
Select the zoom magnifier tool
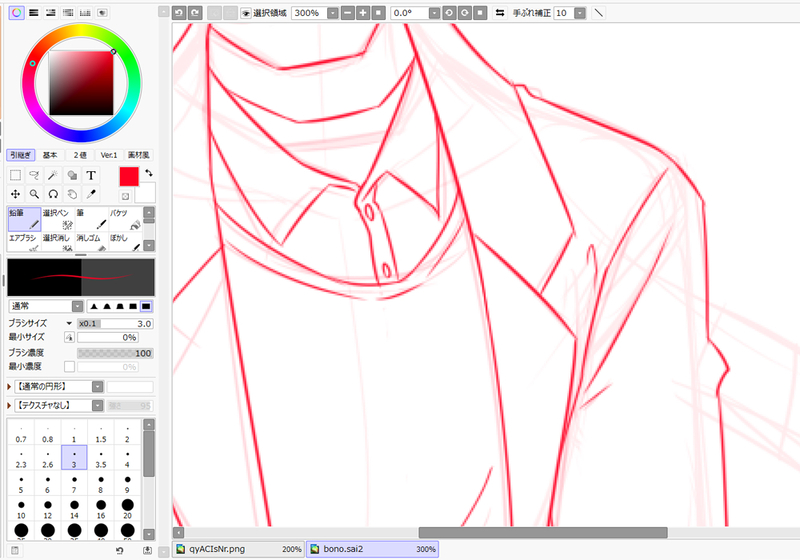point(34,194)
